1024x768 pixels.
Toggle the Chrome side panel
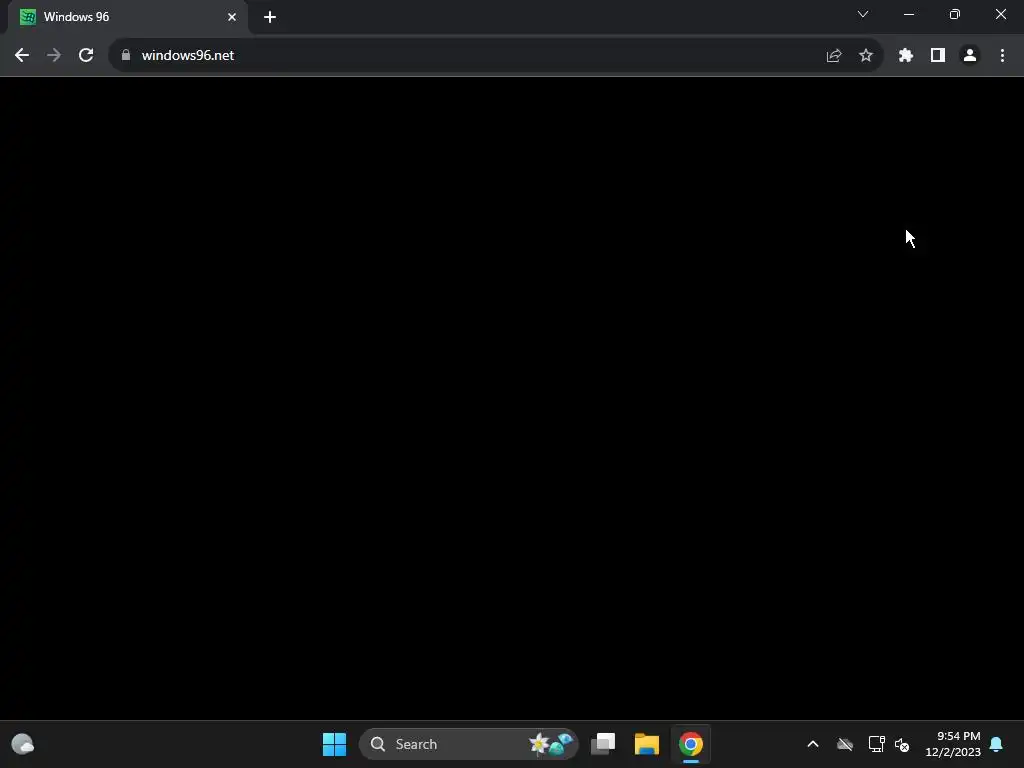coord(938,56)
